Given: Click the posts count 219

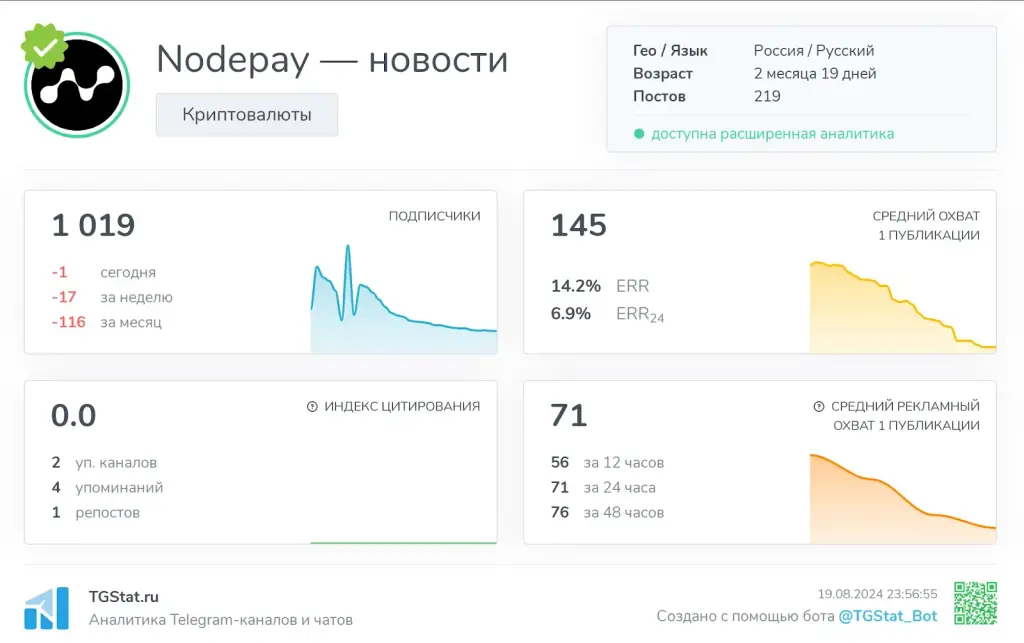Looking at the screenshot, I should click(x=767, y=97).
